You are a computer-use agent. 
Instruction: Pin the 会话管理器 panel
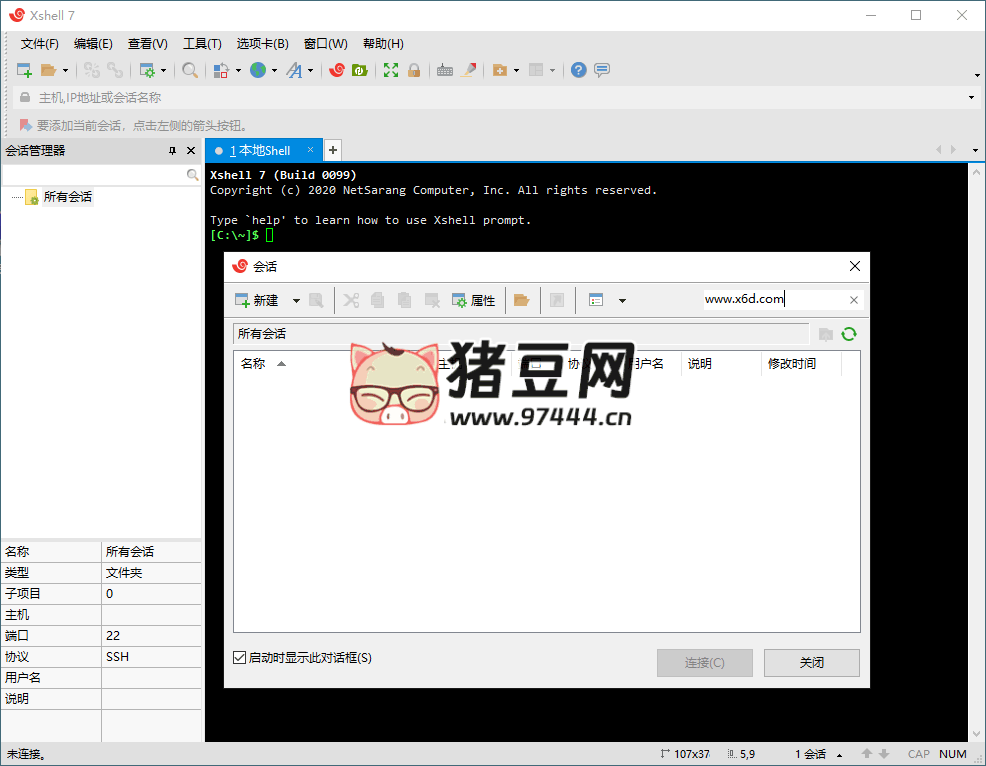pyautogui.click(x=171, y=150)
